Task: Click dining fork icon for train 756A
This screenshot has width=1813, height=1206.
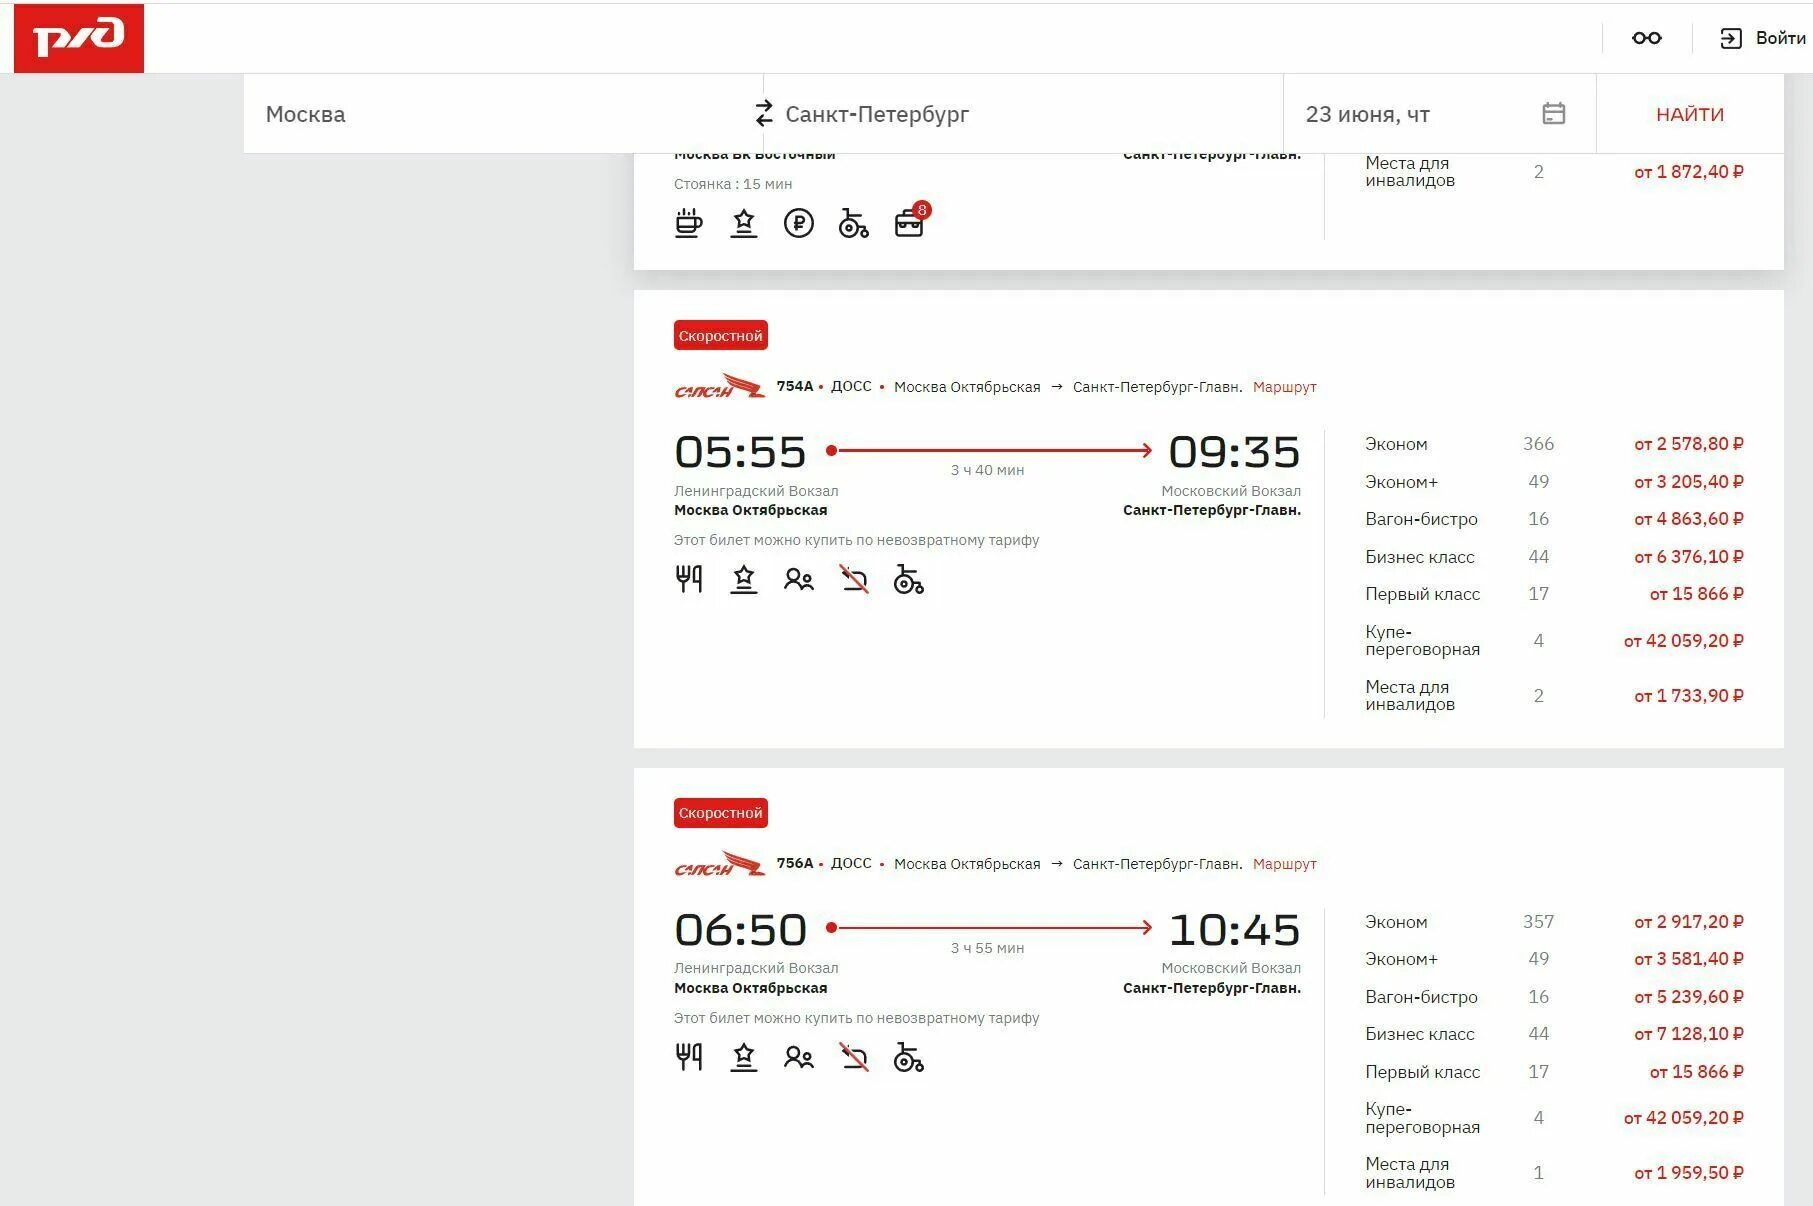Action: point(689,1057)
